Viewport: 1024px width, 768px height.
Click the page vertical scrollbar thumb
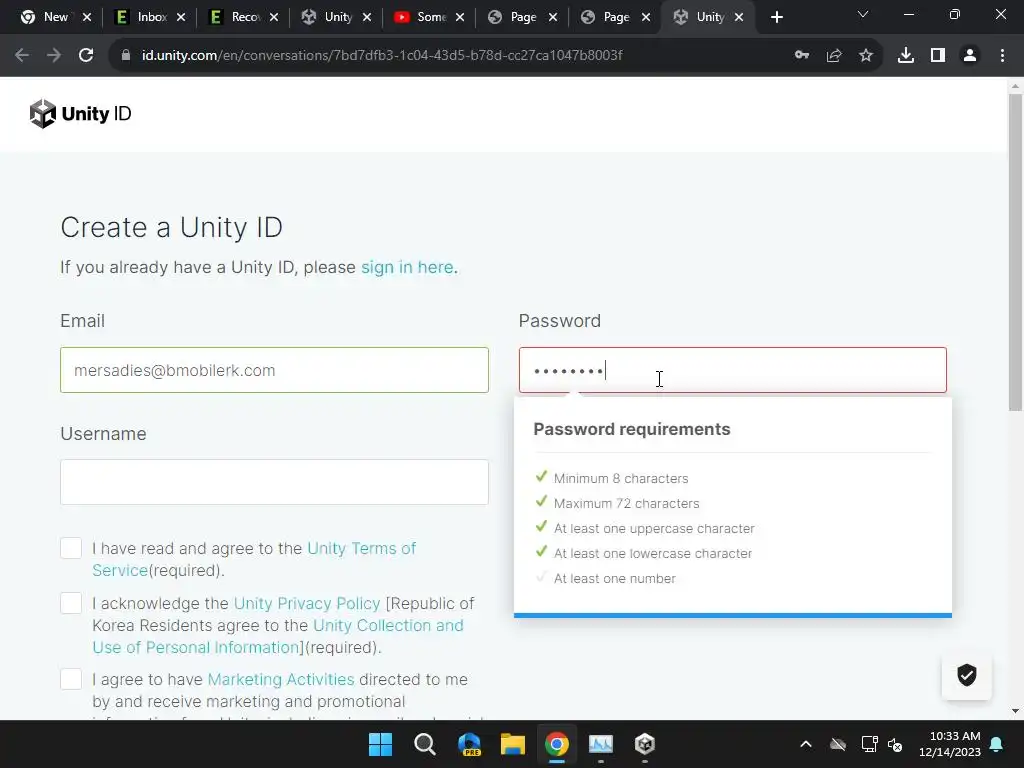tap(1015, 252)
